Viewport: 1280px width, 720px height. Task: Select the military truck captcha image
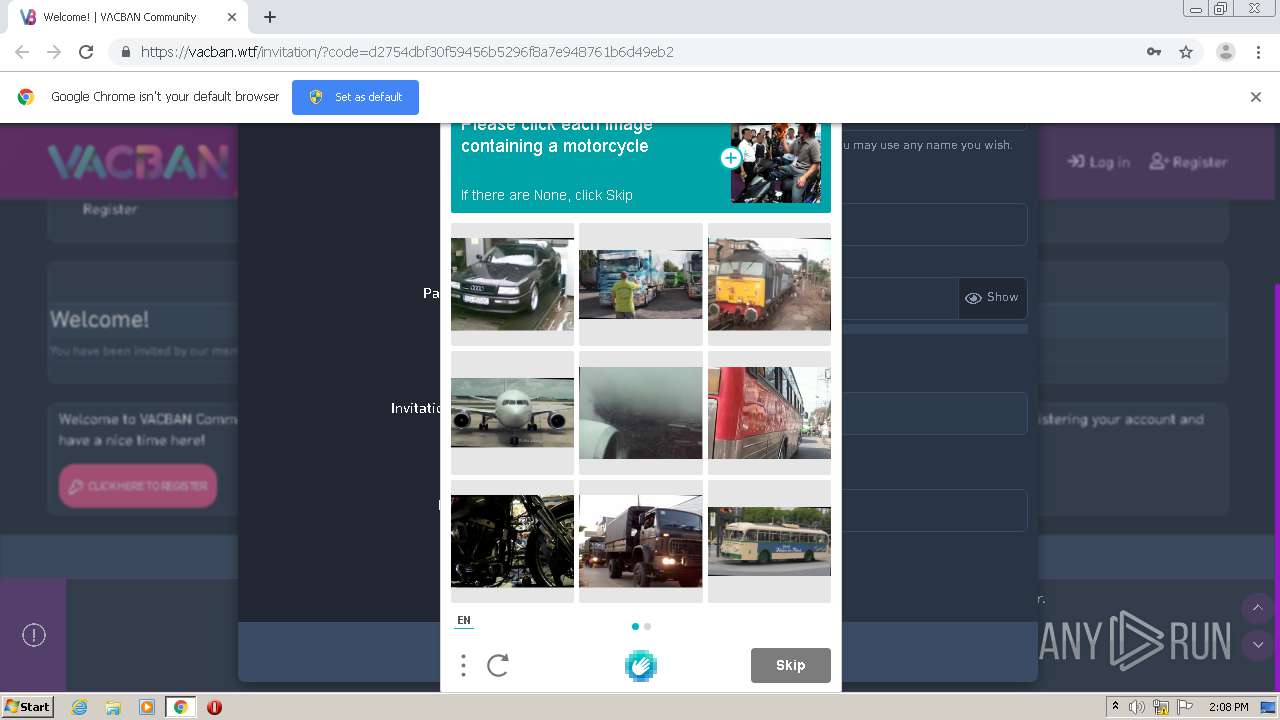(640, 541)
